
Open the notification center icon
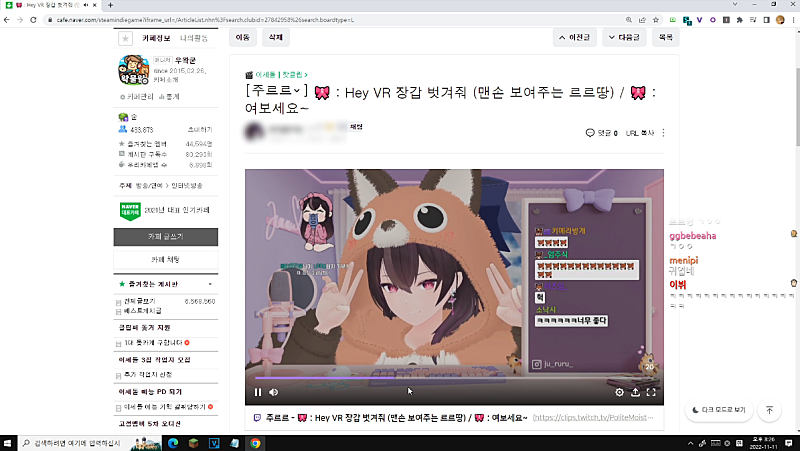(789, 443)
